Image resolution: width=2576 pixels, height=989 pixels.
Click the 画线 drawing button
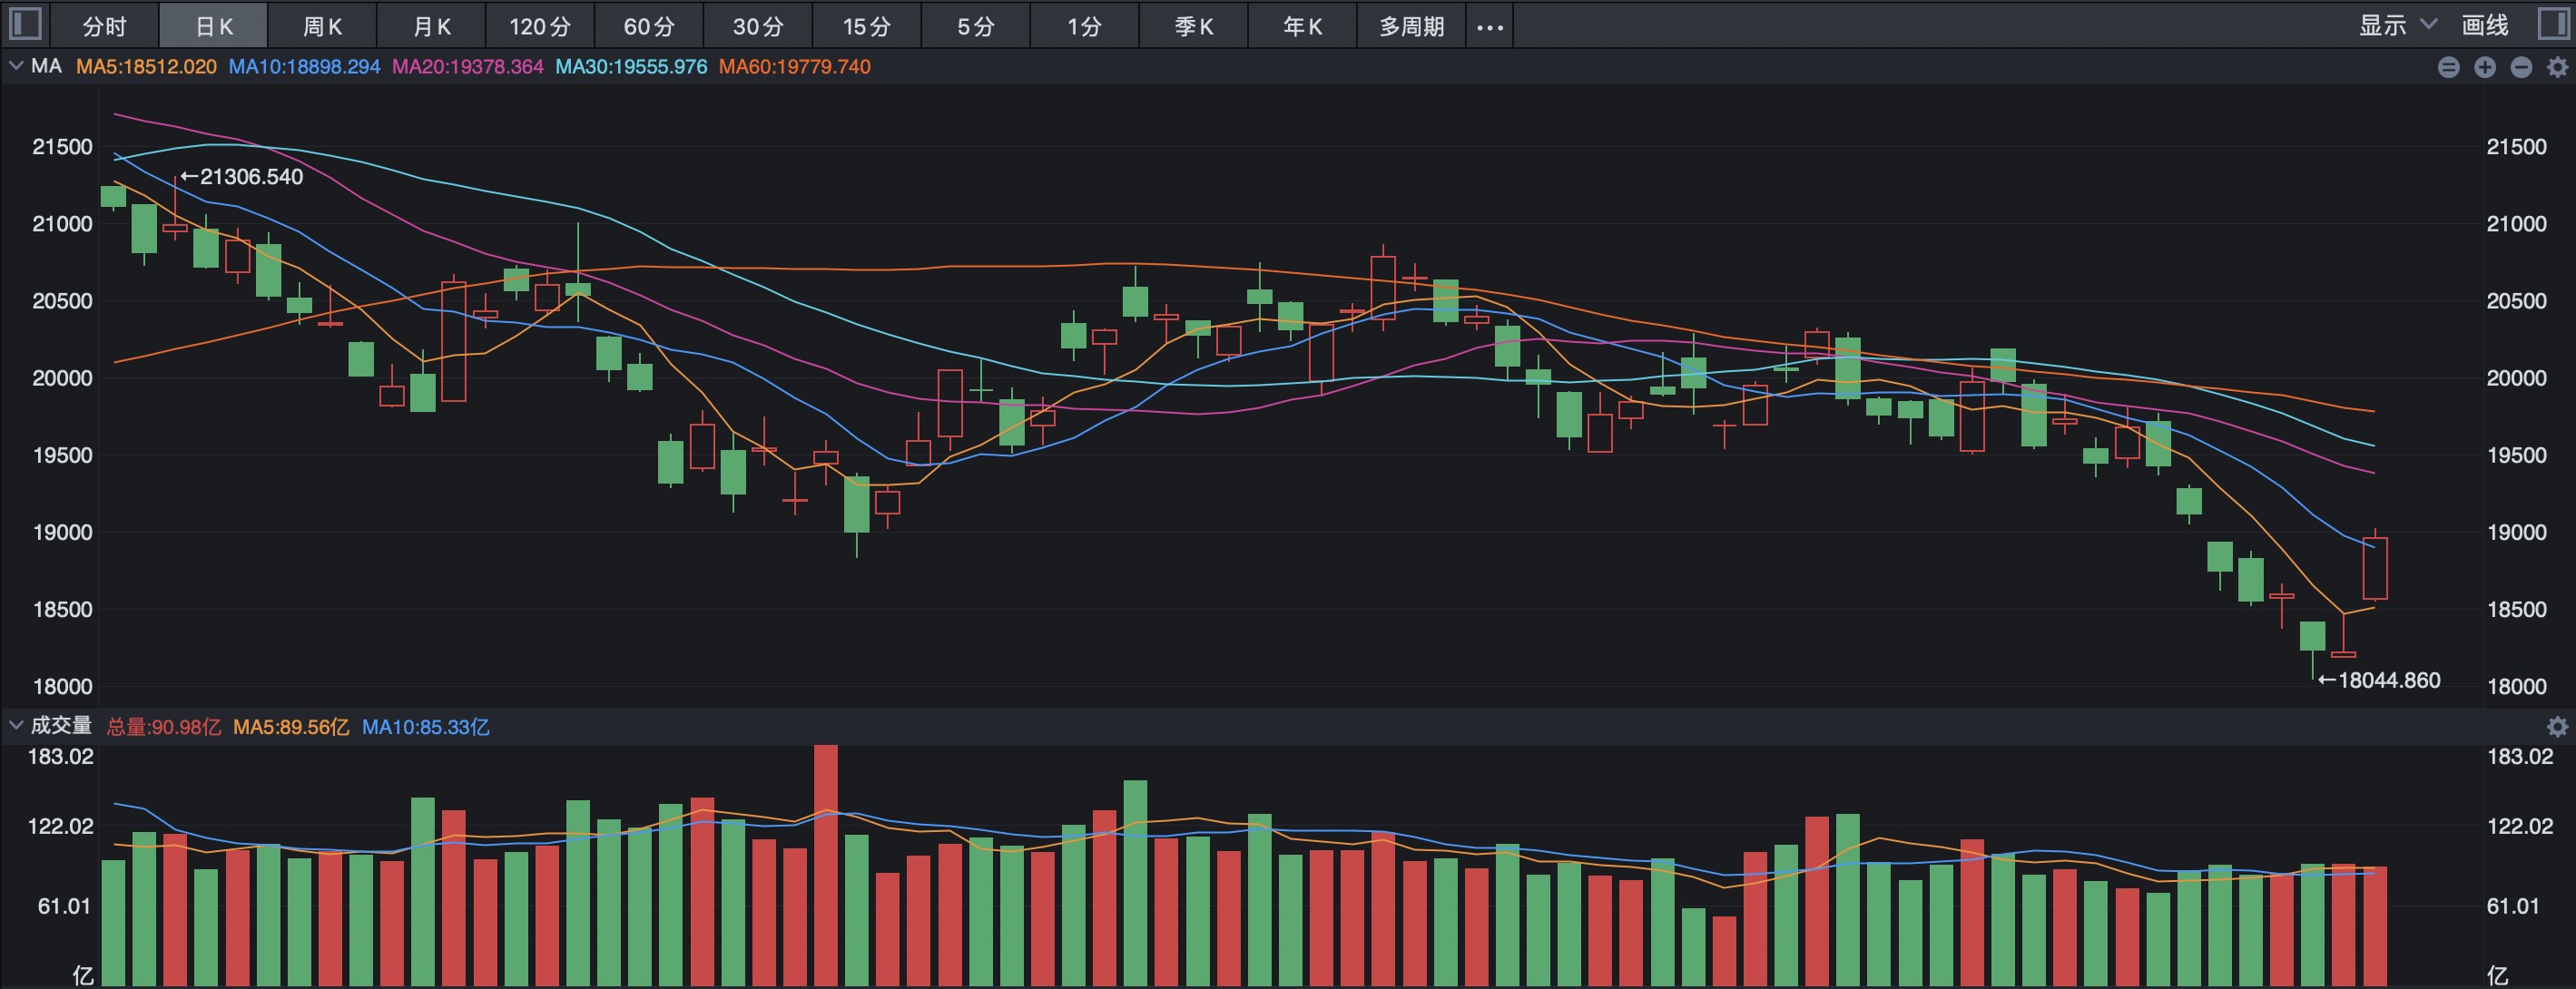click(x=2484, y=26)
